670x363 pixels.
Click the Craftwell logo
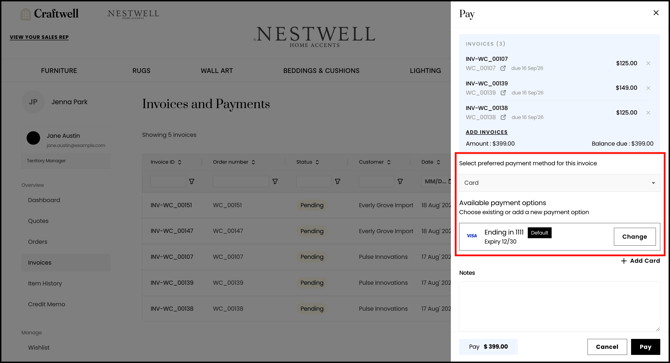pos(50,14)
